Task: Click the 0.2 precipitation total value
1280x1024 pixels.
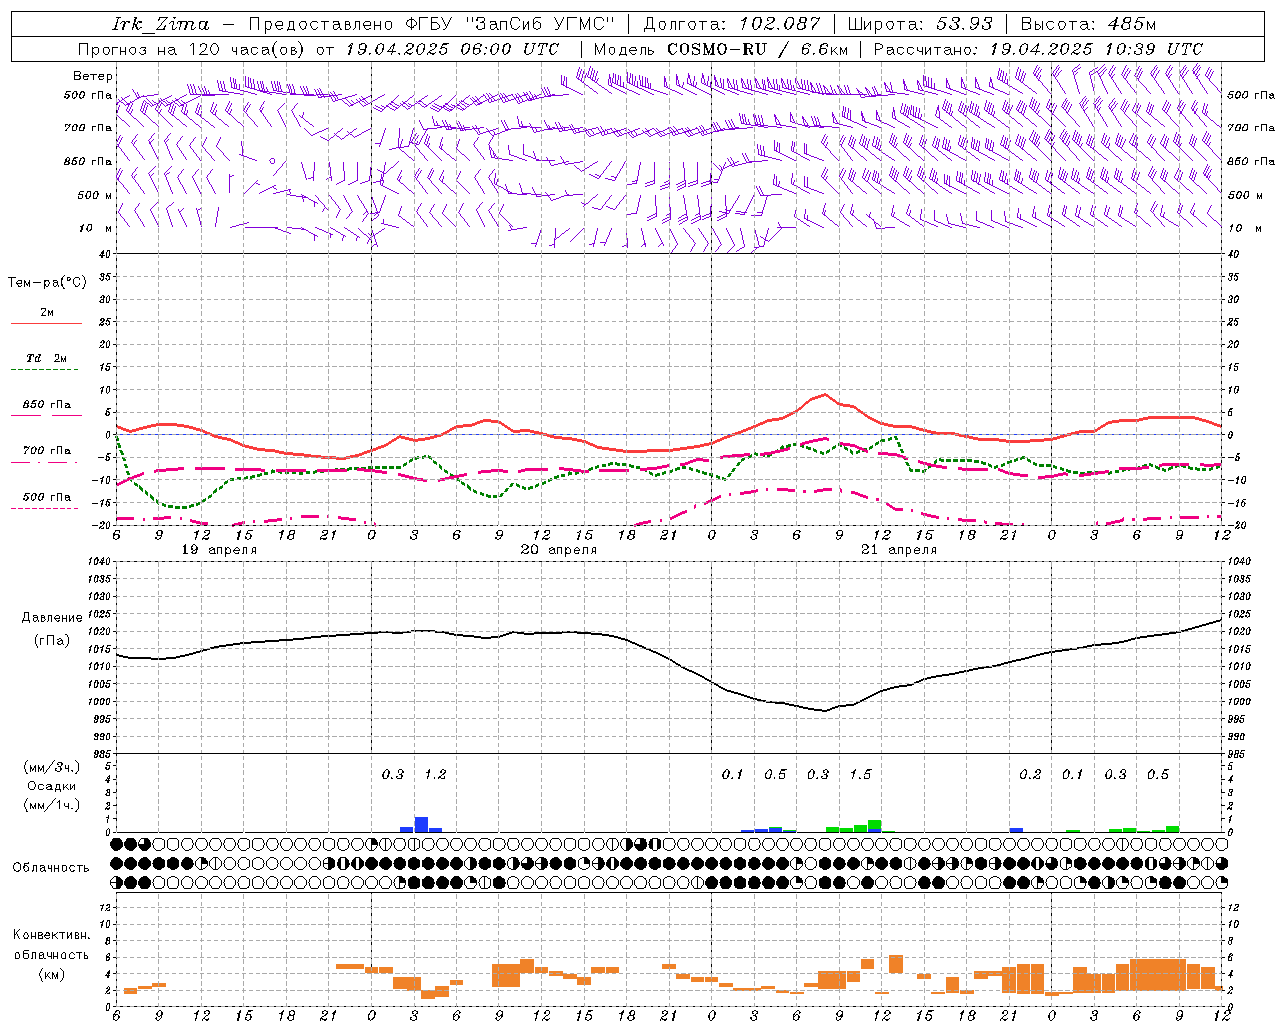Action: click(1030, 774)
